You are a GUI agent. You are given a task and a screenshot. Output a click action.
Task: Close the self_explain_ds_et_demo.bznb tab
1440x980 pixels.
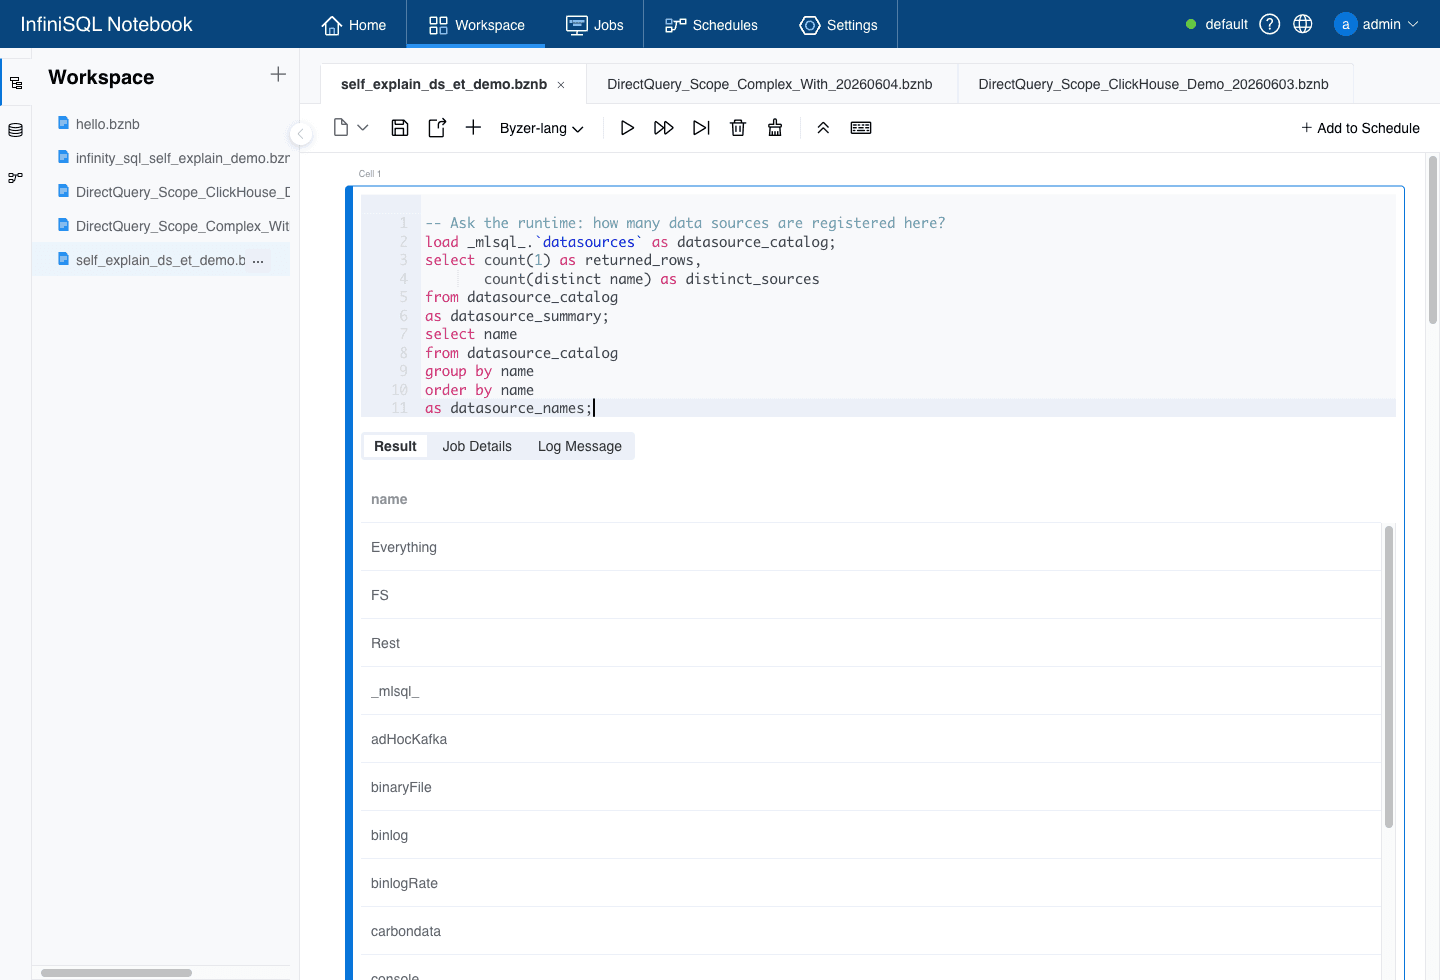pyautogui.click(x=561, y=85)
